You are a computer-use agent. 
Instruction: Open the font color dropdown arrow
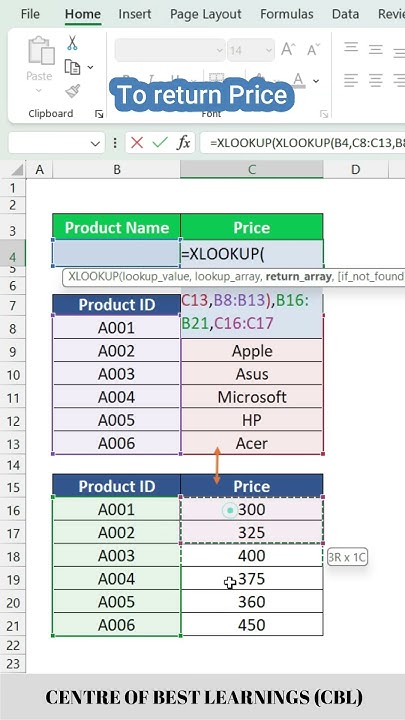(x=316, y=81)
